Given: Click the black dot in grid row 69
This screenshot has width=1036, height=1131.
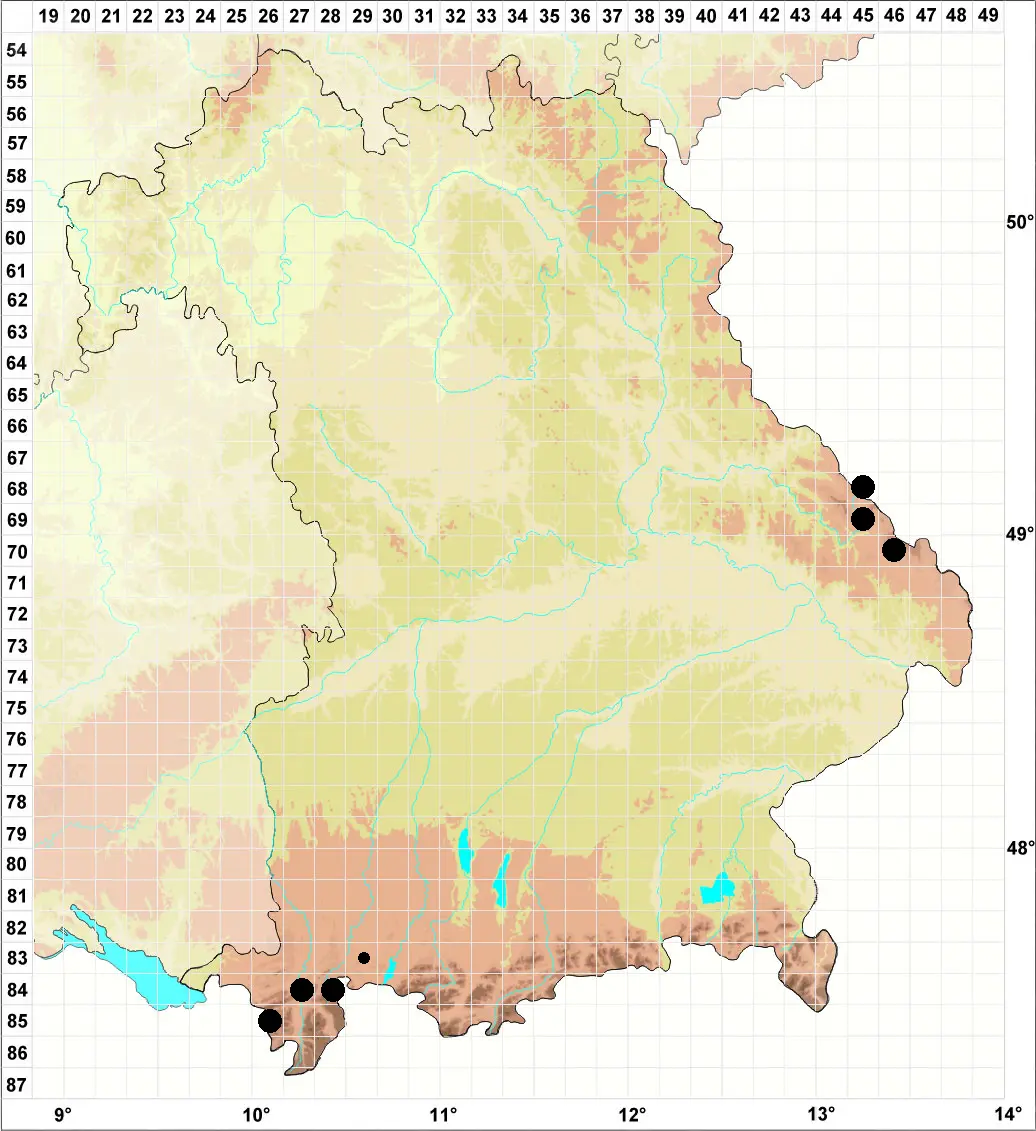Looking at the screenshot, I should pos(863,519).
